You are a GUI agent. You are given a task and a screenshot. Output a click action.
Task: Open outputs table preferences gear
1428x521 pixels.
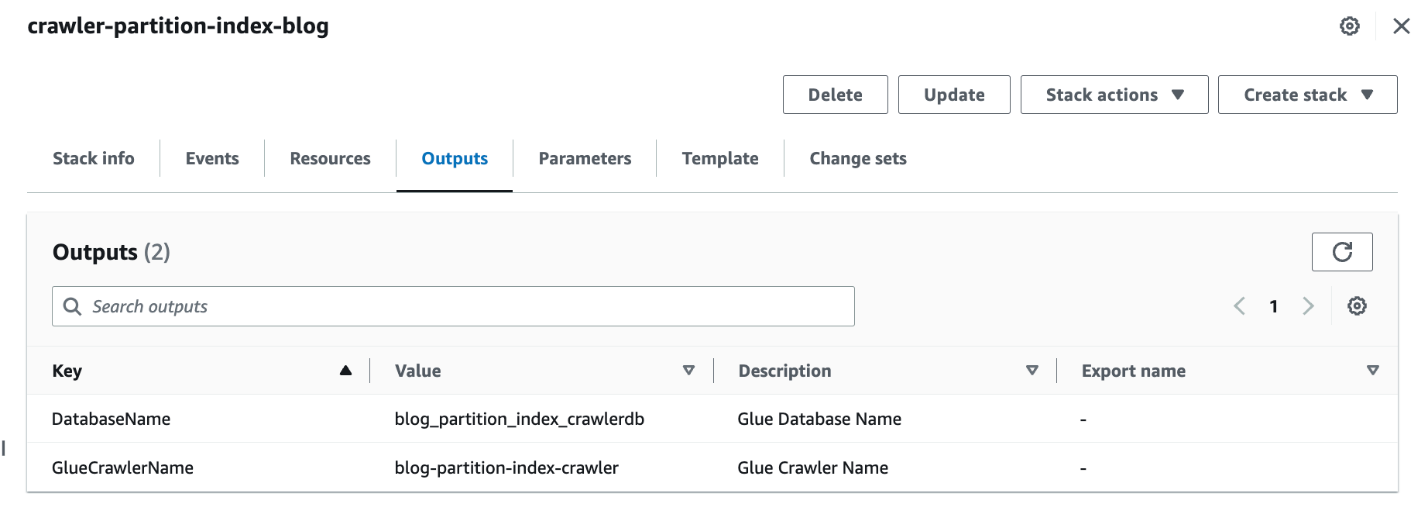point(1357,307)
